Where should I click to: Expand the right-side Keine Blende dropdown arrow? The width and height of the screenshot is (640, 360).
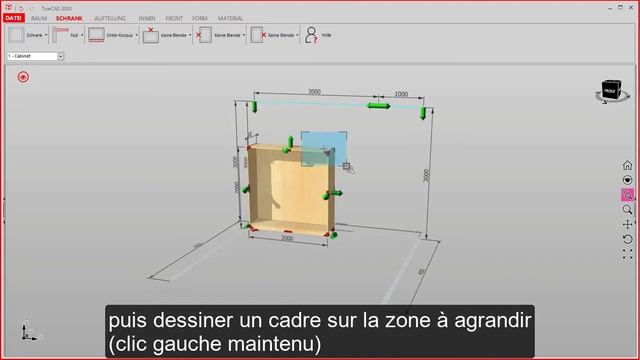(297, 35)
